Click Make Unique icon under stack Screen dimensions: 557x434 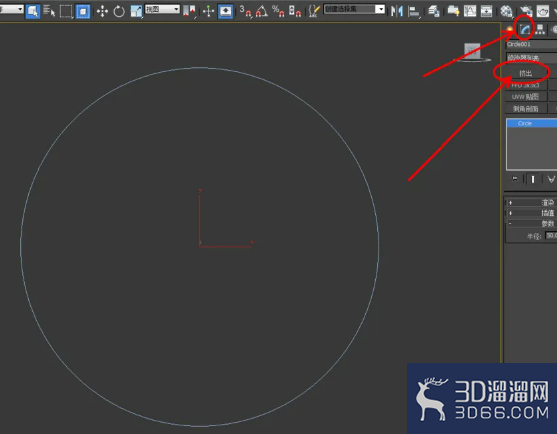click(551, 179)
